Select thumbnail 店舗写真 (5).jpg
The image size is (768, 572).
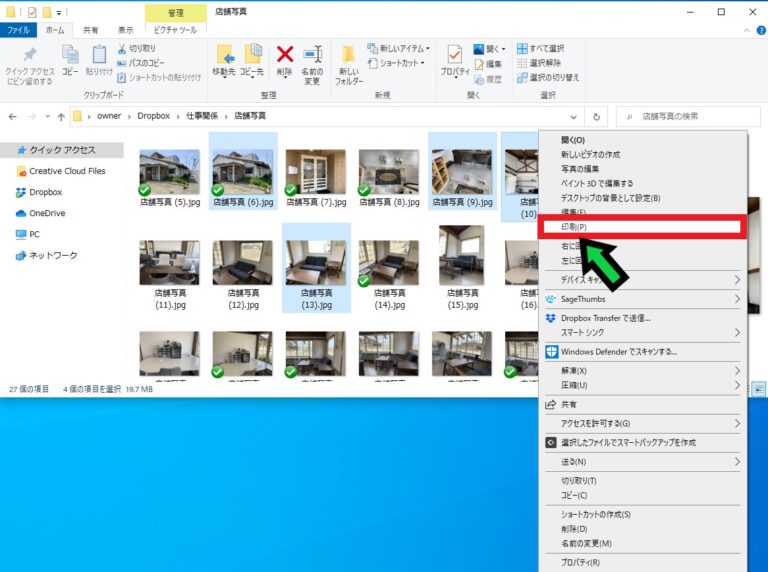169,172
